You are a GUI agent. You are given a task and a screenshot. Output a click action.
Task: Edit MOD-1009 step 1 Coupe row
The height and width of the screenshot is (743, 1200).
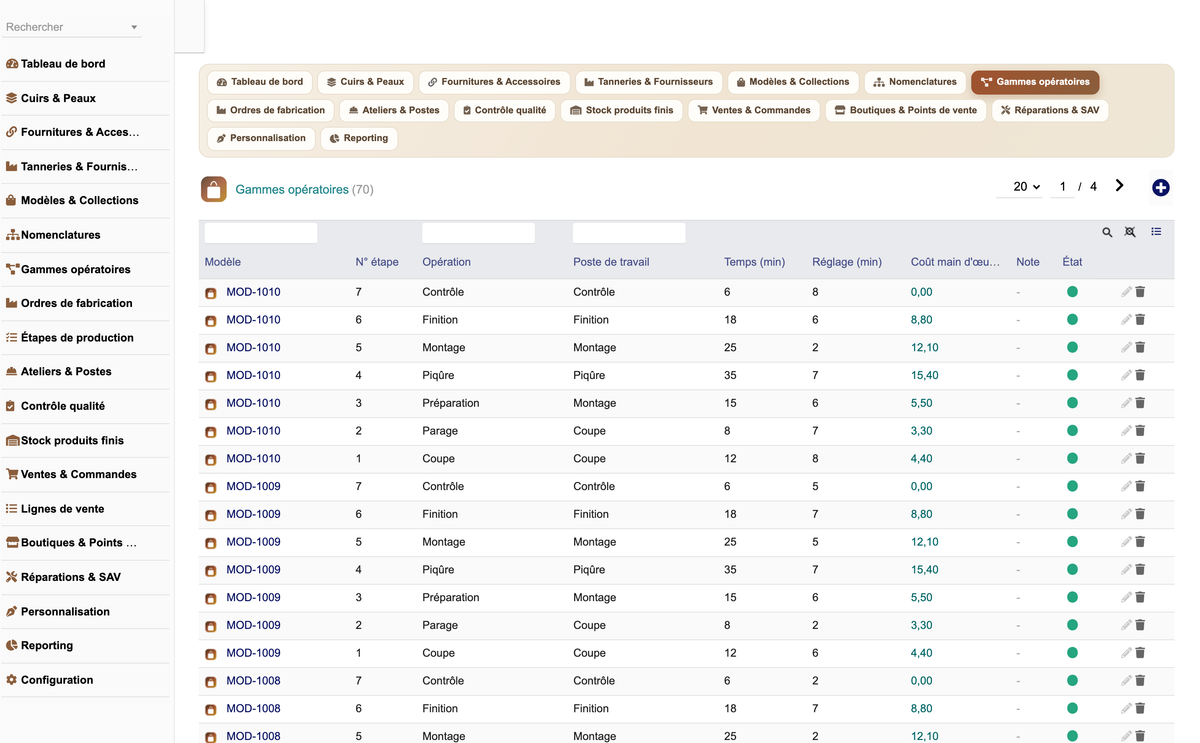[x=1126, y=653]
